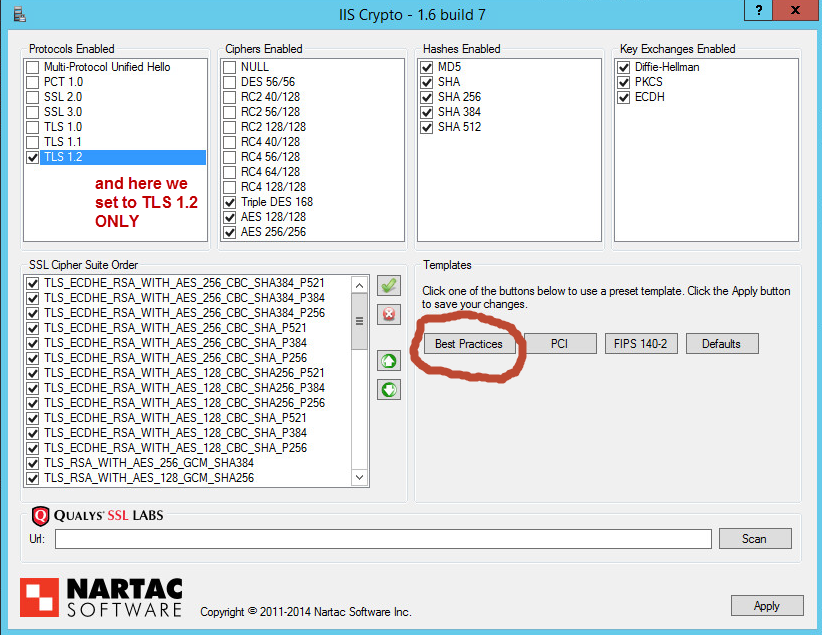Enable RC4 64/128 cipher
The height and width of the screenshot is (635, 822).
click(x=229, y=172)
